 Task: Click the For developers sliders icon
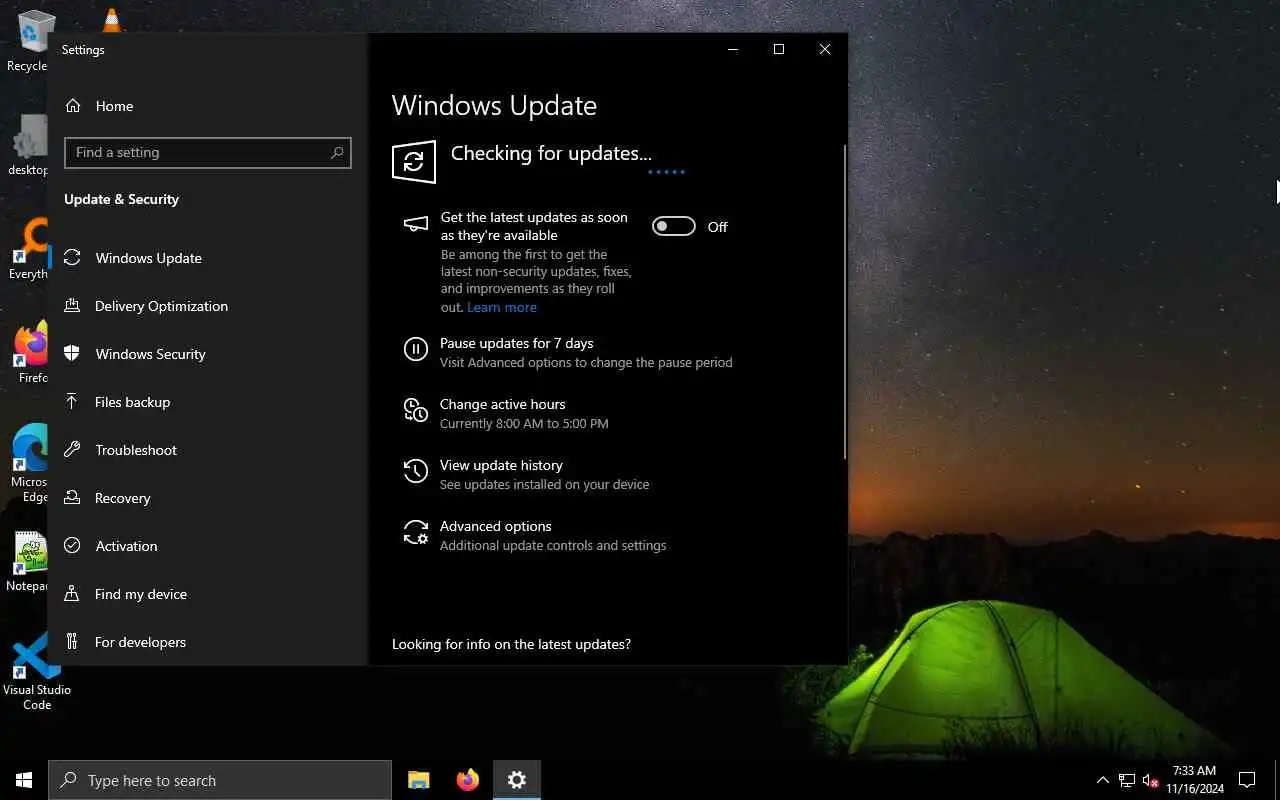pos(72,642)
